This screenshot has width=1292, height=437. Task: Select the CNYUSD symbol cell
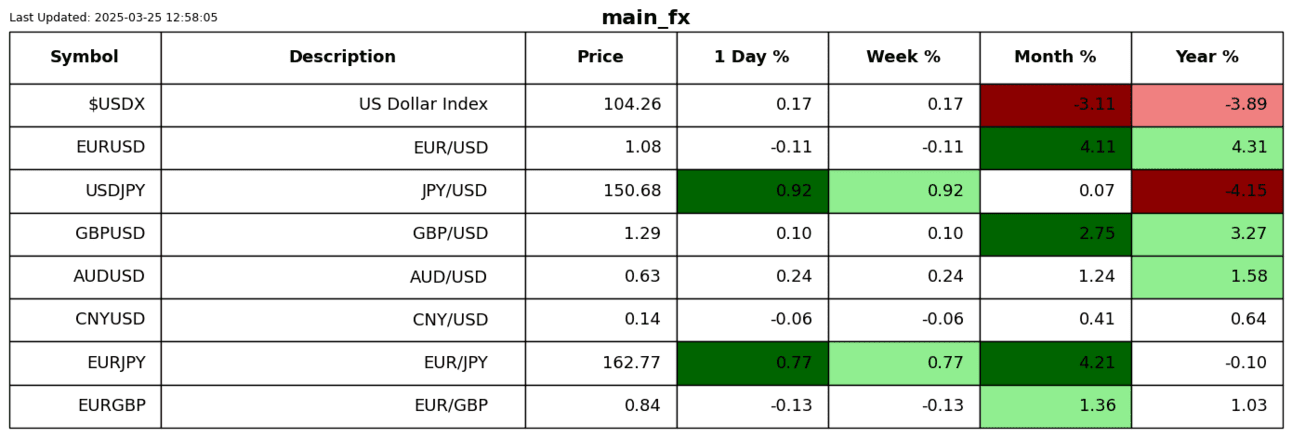point(85,320)
